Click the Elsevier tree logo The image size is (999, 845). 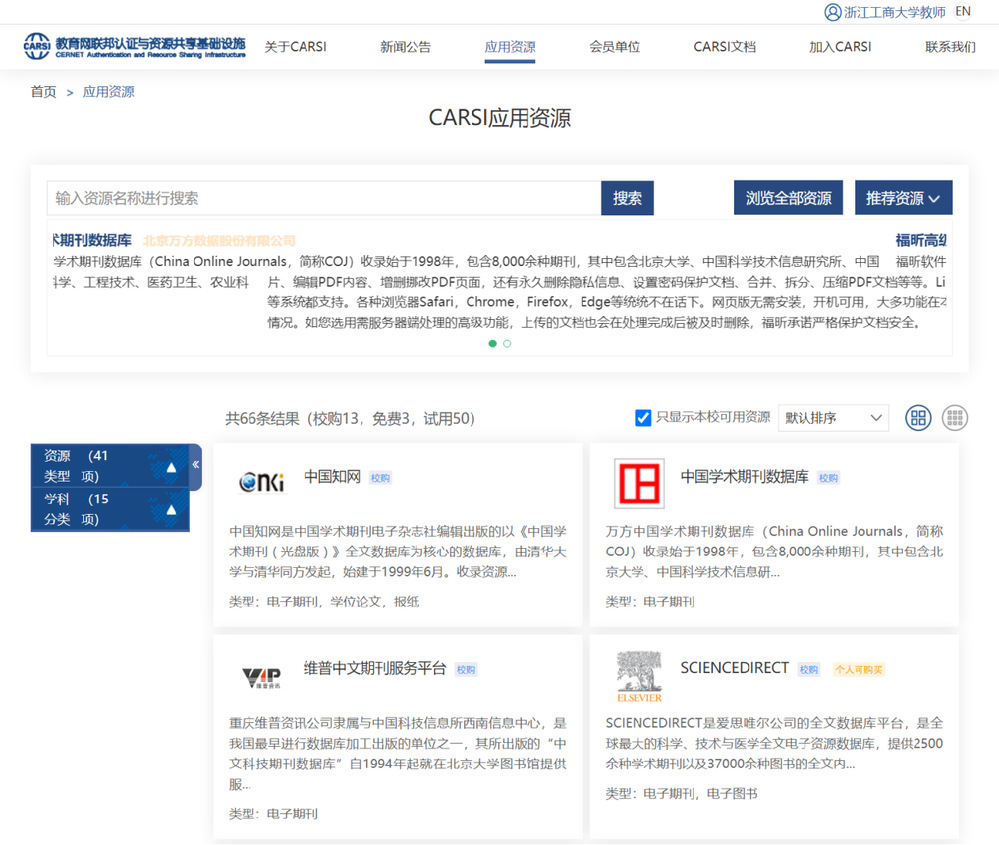point(639,676)
